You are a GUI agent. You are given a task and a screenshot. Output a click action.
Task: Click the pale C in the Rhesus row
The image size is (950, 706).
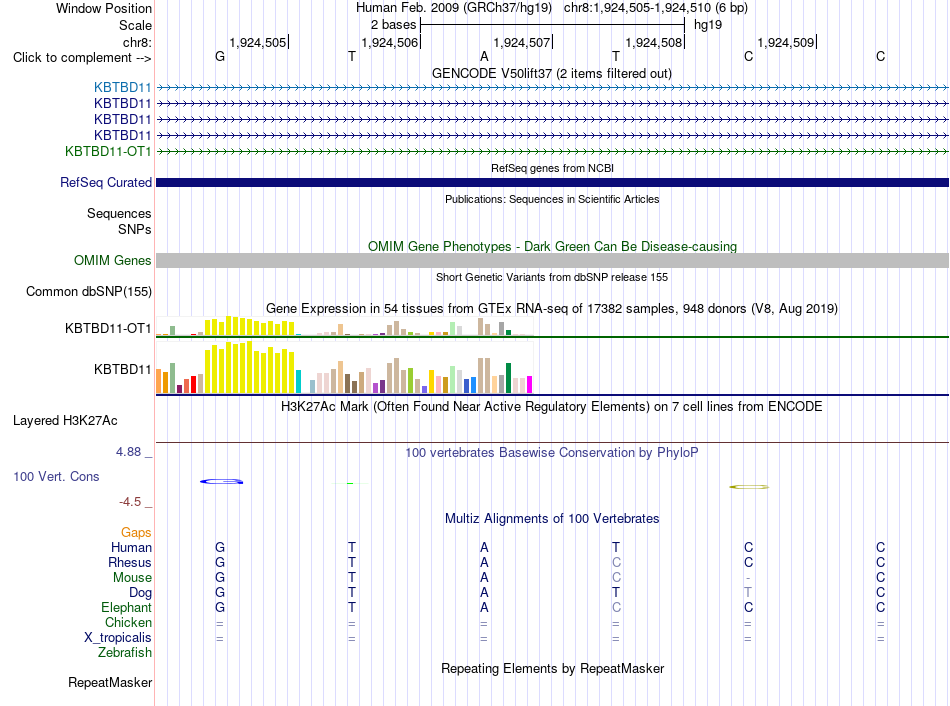616,562
